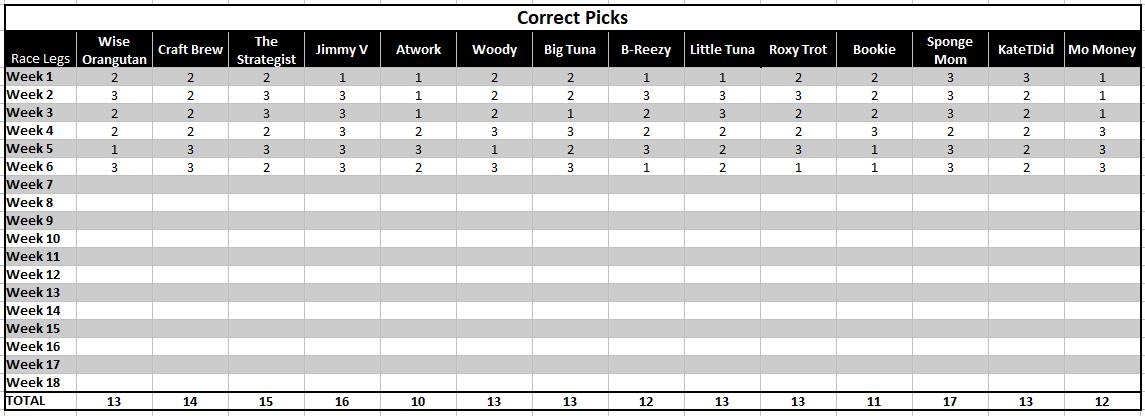Select the Week 18 row label
This screenshot has height=416, width=1145.
(x=41, y=382)
